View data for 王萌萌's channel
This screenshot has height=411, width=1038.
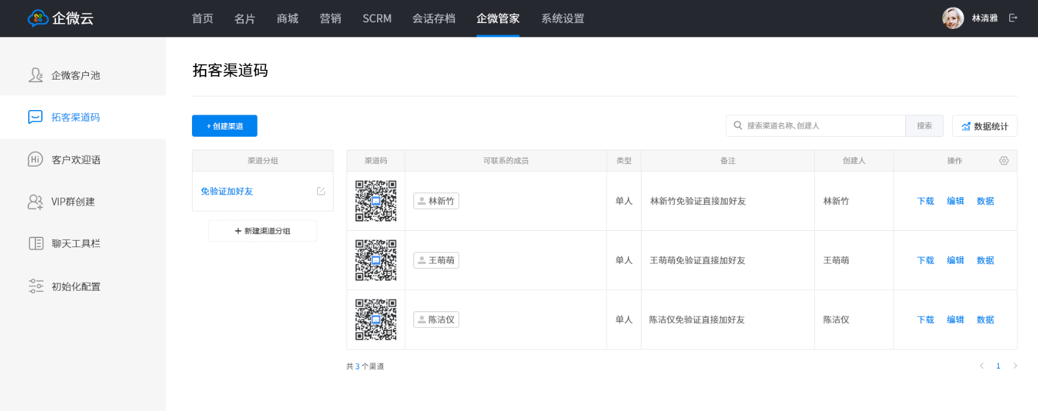pyautogui.click(x=985, y=260)
